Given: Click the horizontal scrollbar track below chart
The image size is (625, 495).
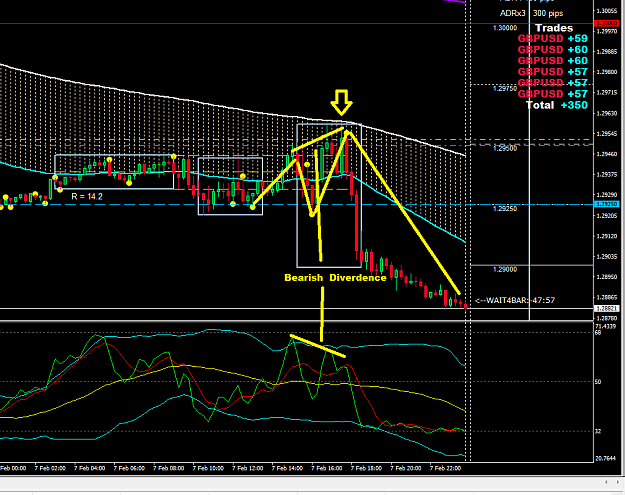Looking at the screenshot, I should pyautogui.click(x=299, y=482).
